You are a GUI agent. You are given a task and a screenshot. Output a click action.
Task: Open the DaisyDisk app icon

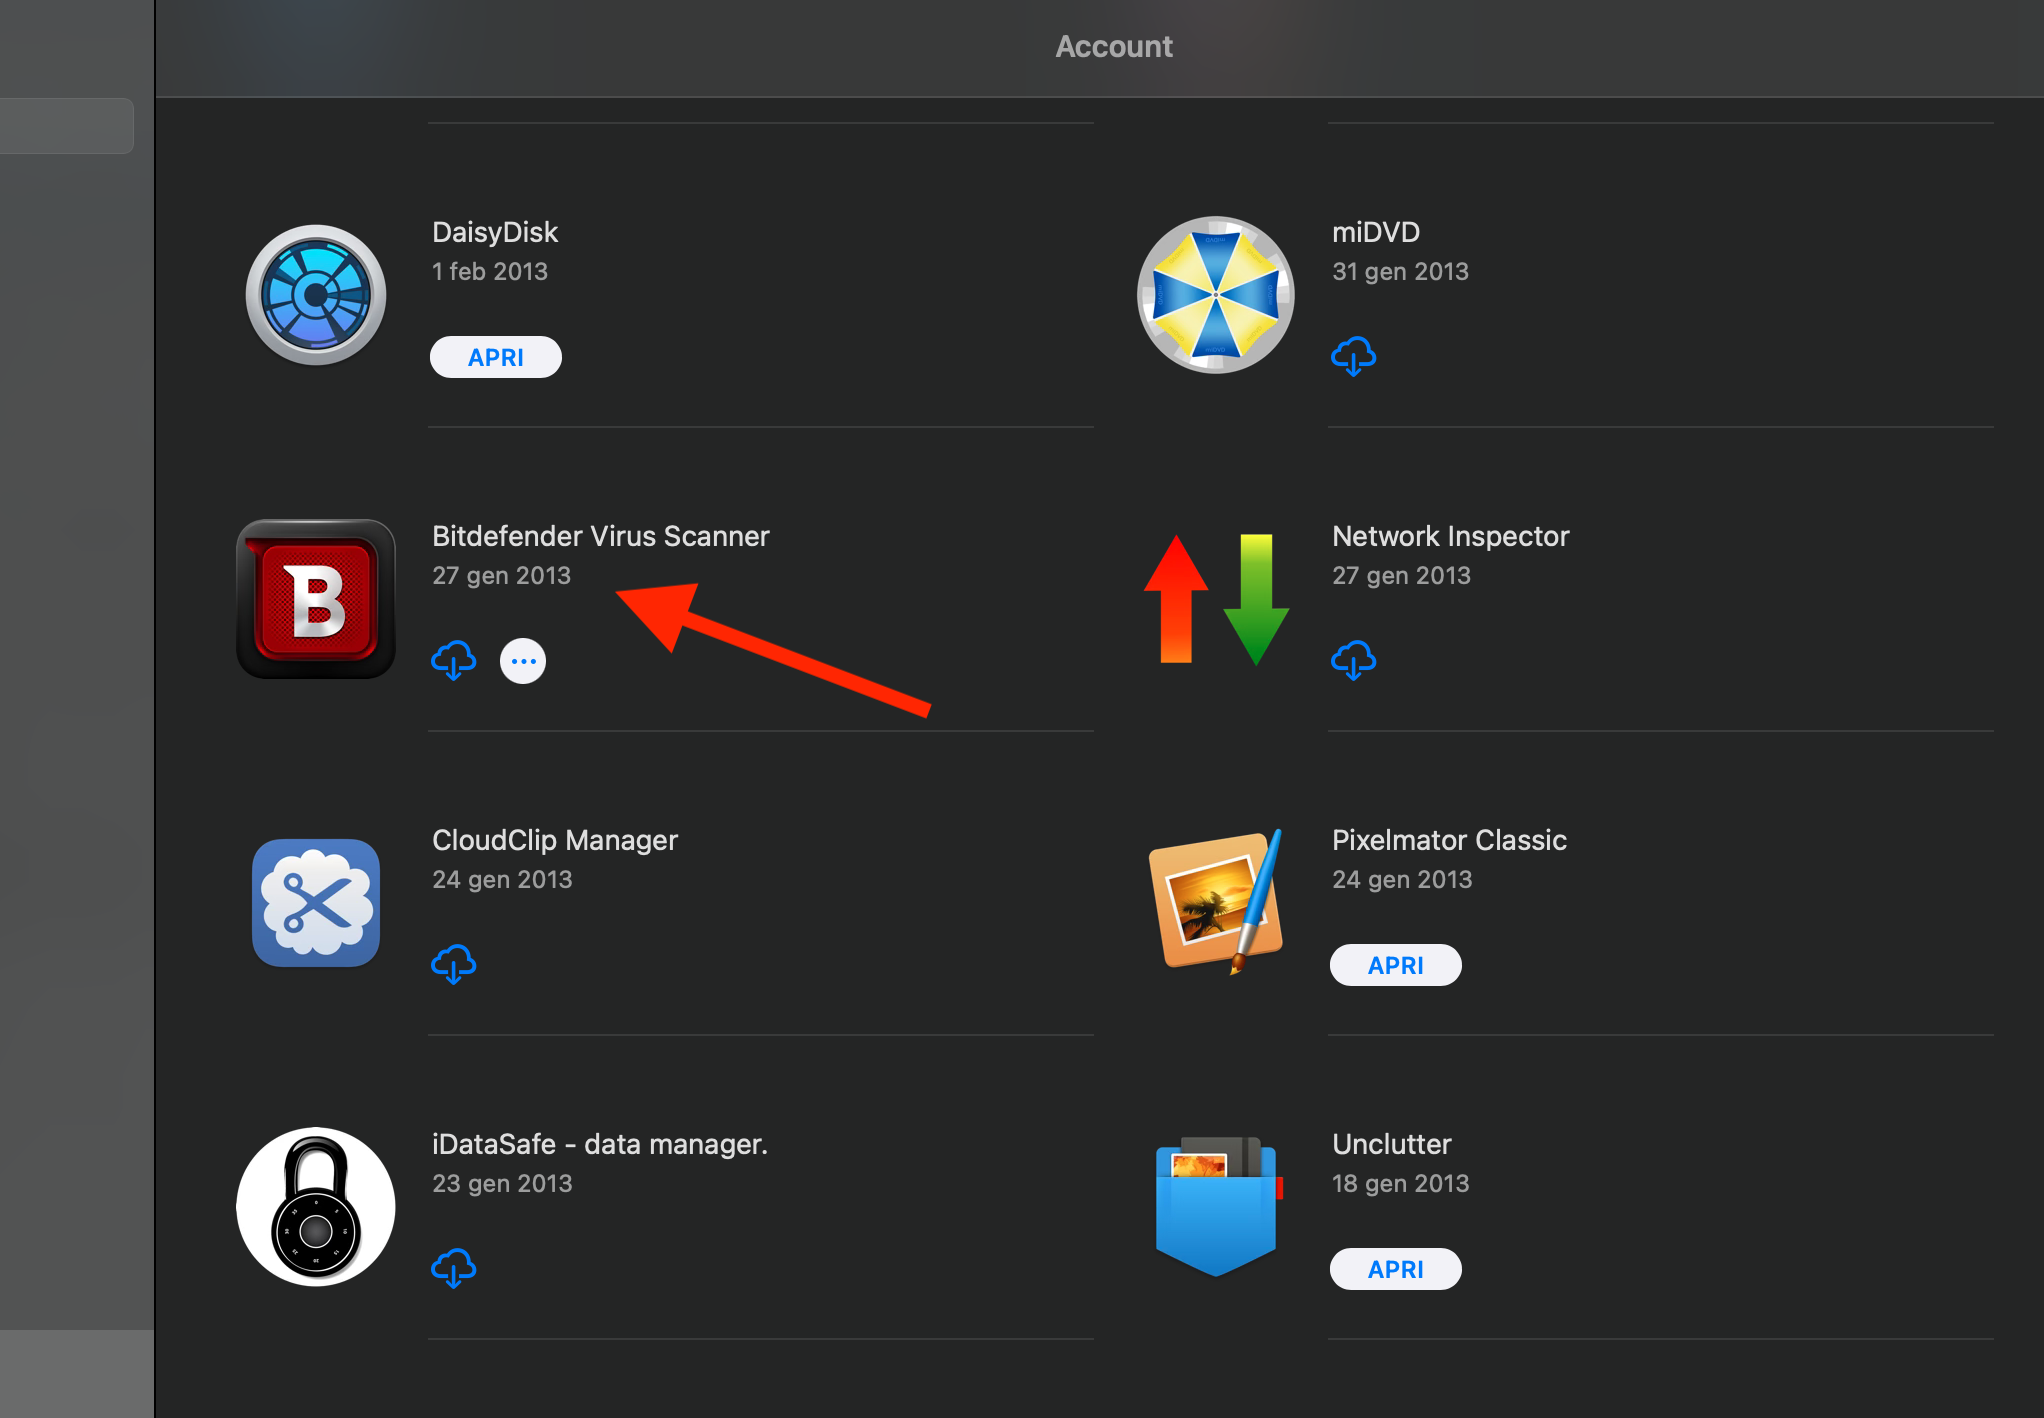316,295
